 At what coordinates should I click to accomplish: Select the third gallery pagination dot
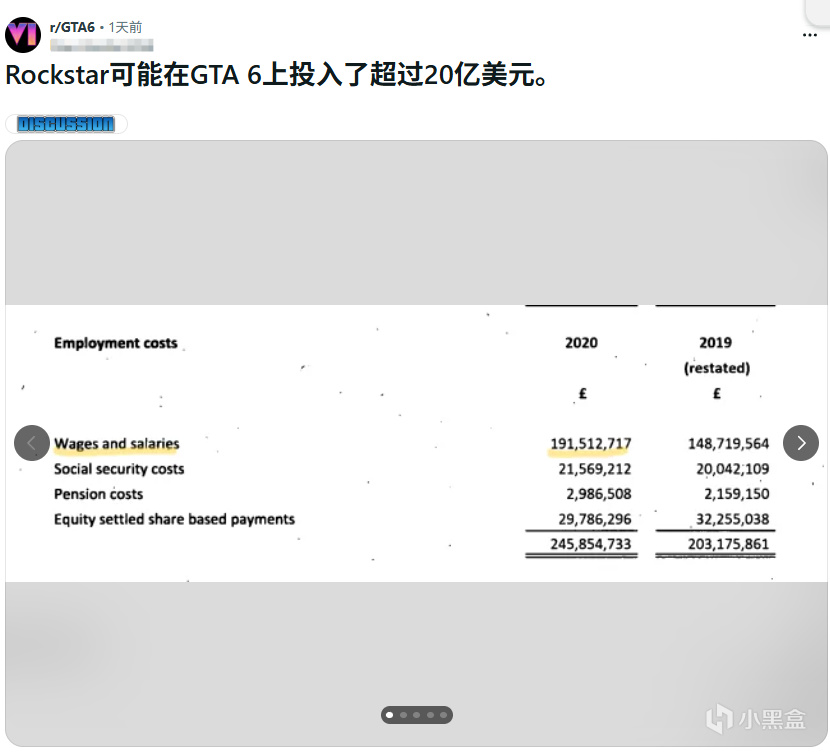pyautogui.click(x=417, y=715)
